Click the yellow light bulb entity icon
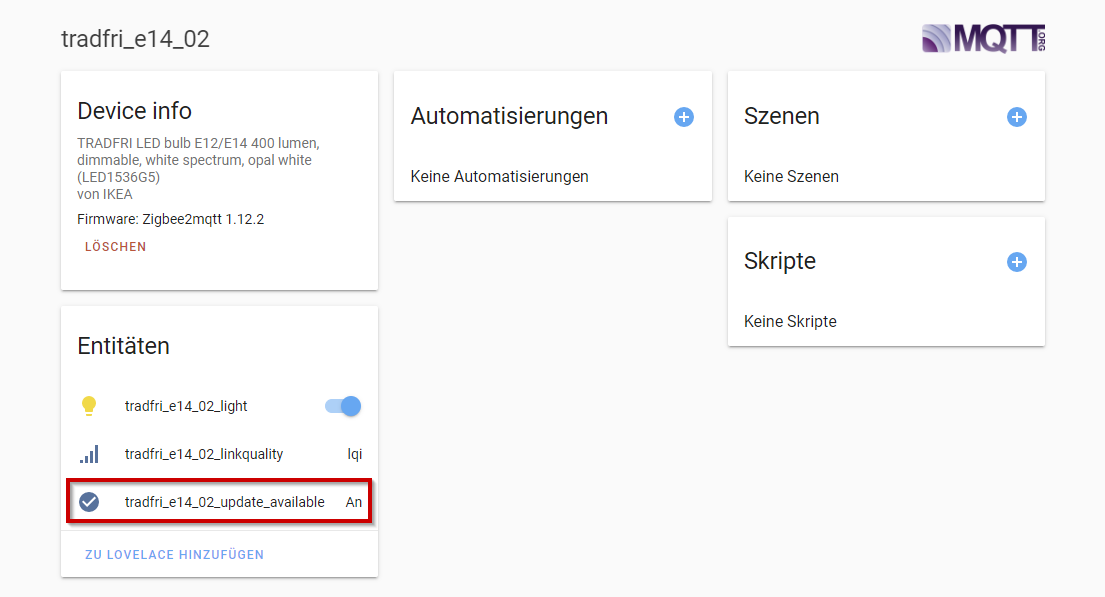The image size is (1105, 597). pyautogui.click(x=89, y=405)
